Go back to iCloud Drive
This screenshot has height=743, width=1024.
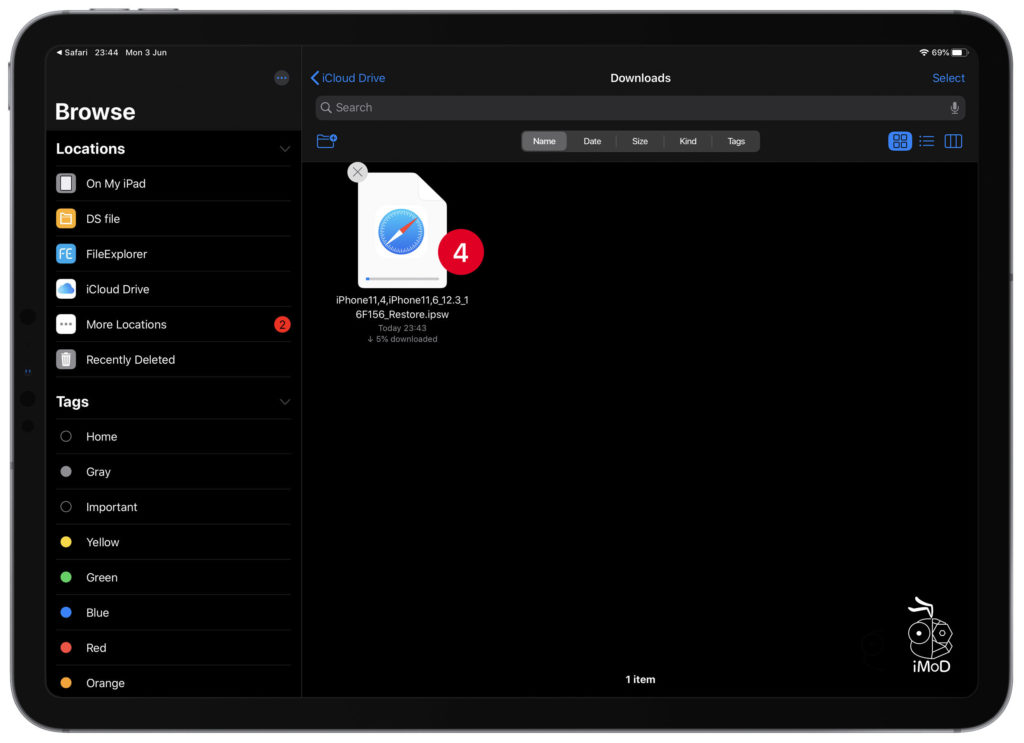click(x=348, y=77)
